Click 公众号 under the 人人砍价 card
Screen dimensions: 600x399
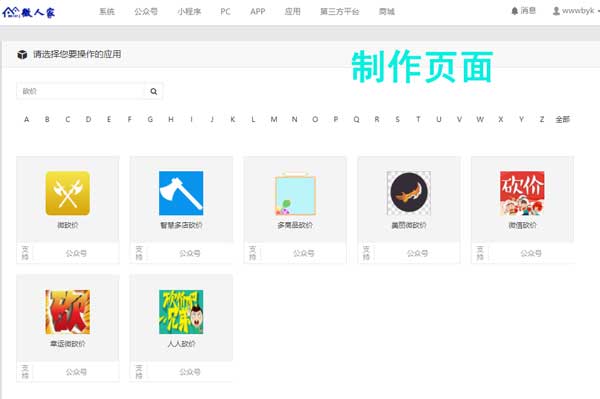pos(190,372)
